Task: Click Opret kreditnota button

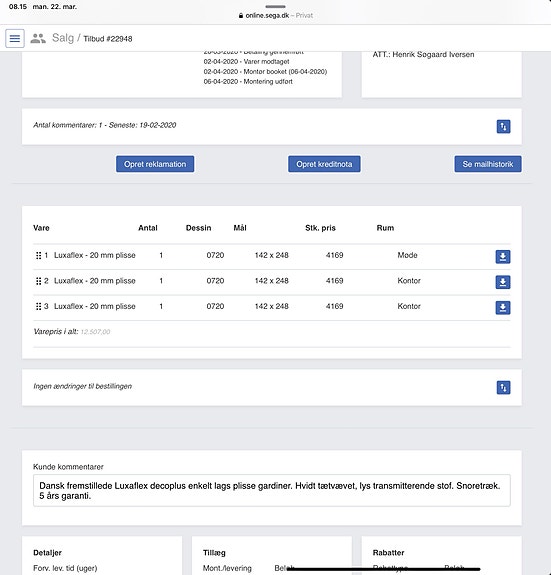Action: point(324,164)
